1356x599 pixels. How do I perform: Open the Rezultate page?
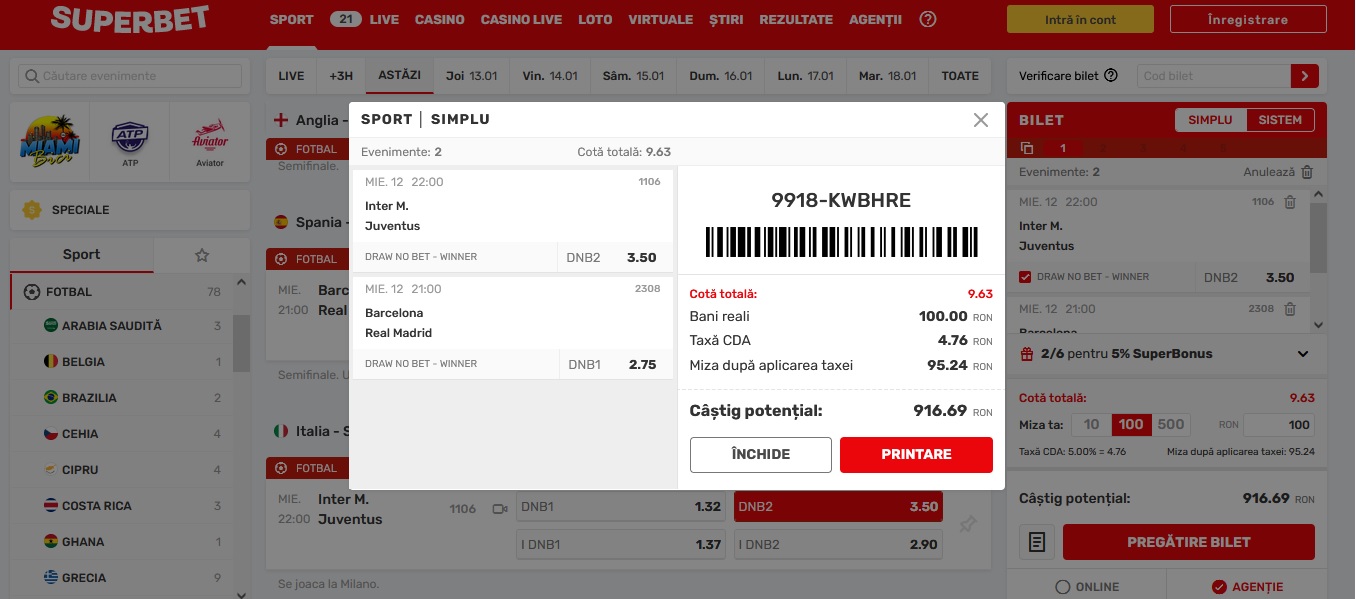[796, 19]
